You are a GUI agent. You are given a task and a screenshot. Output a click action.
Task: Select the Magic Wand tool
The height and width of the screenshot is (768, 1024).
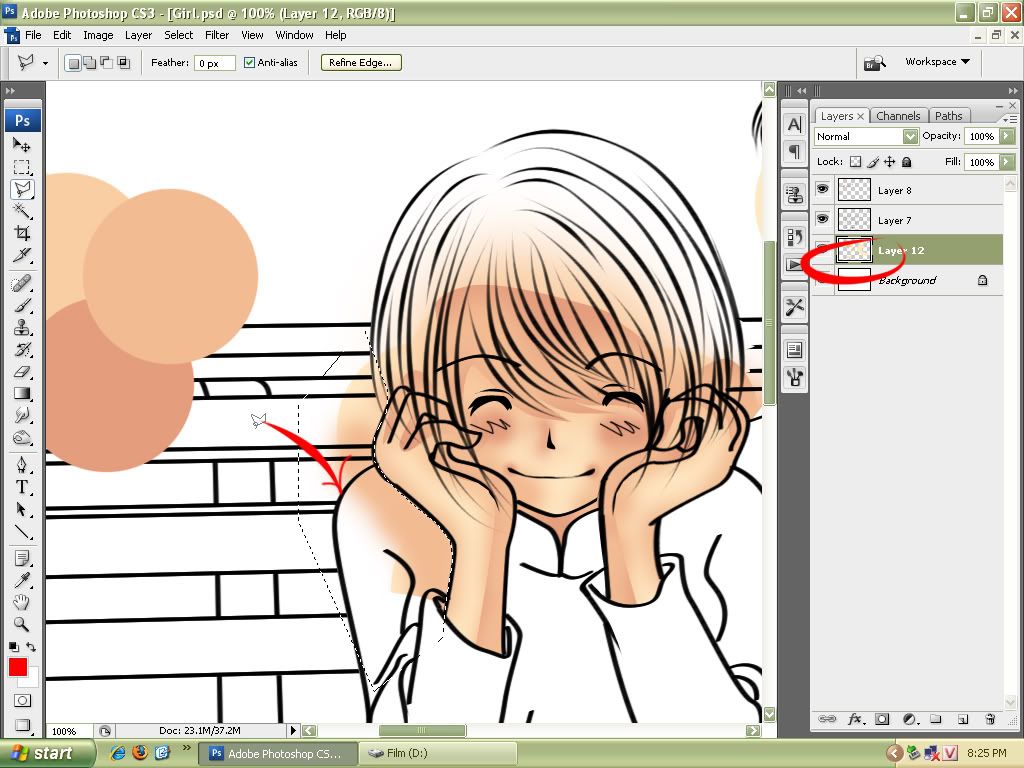click(x=22, y=211)
